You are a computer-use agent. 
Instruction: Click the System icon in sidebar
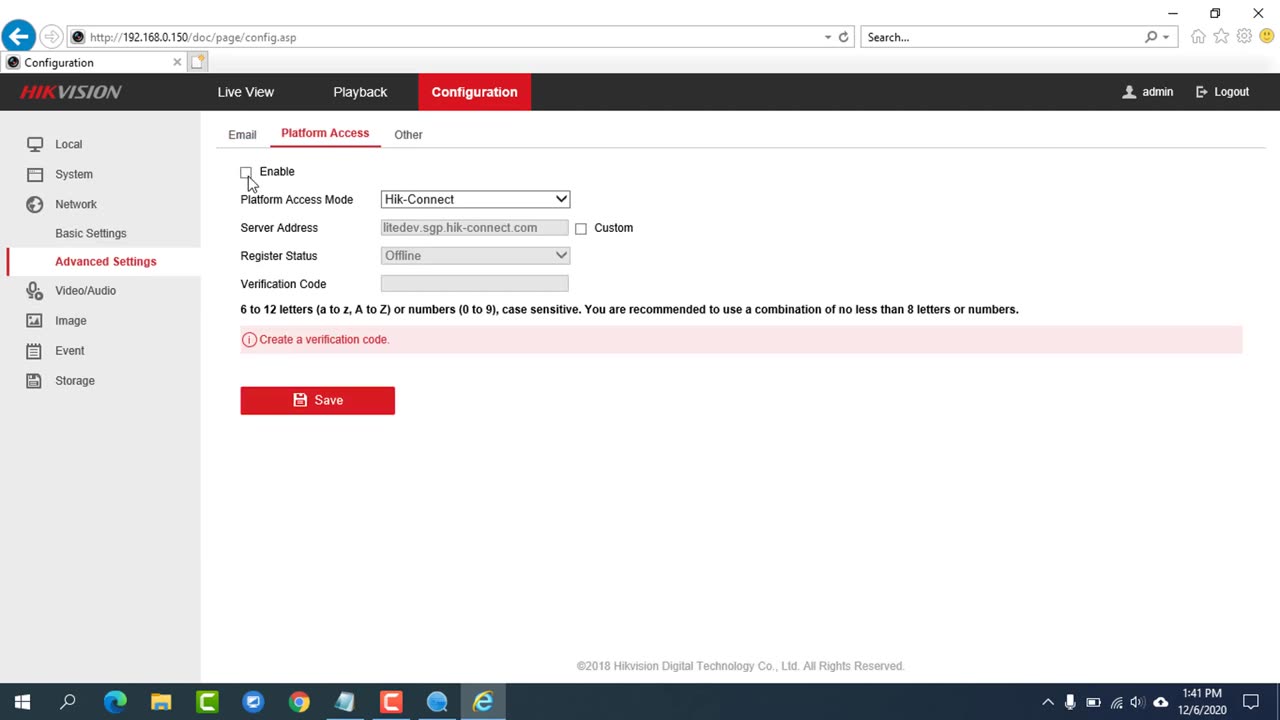(35, 174)
